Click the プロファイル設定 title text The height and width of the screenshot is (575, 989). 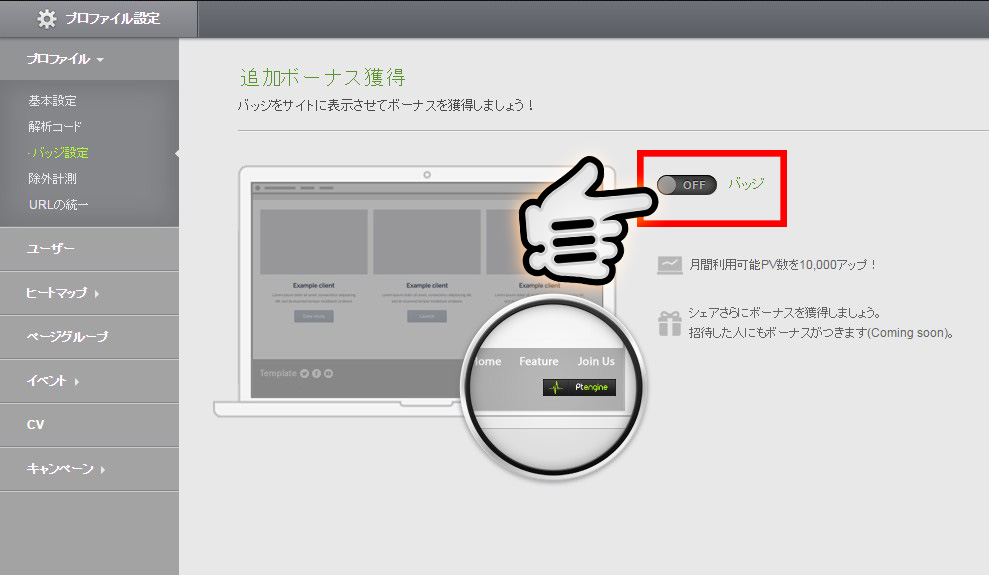click(113, 19)
